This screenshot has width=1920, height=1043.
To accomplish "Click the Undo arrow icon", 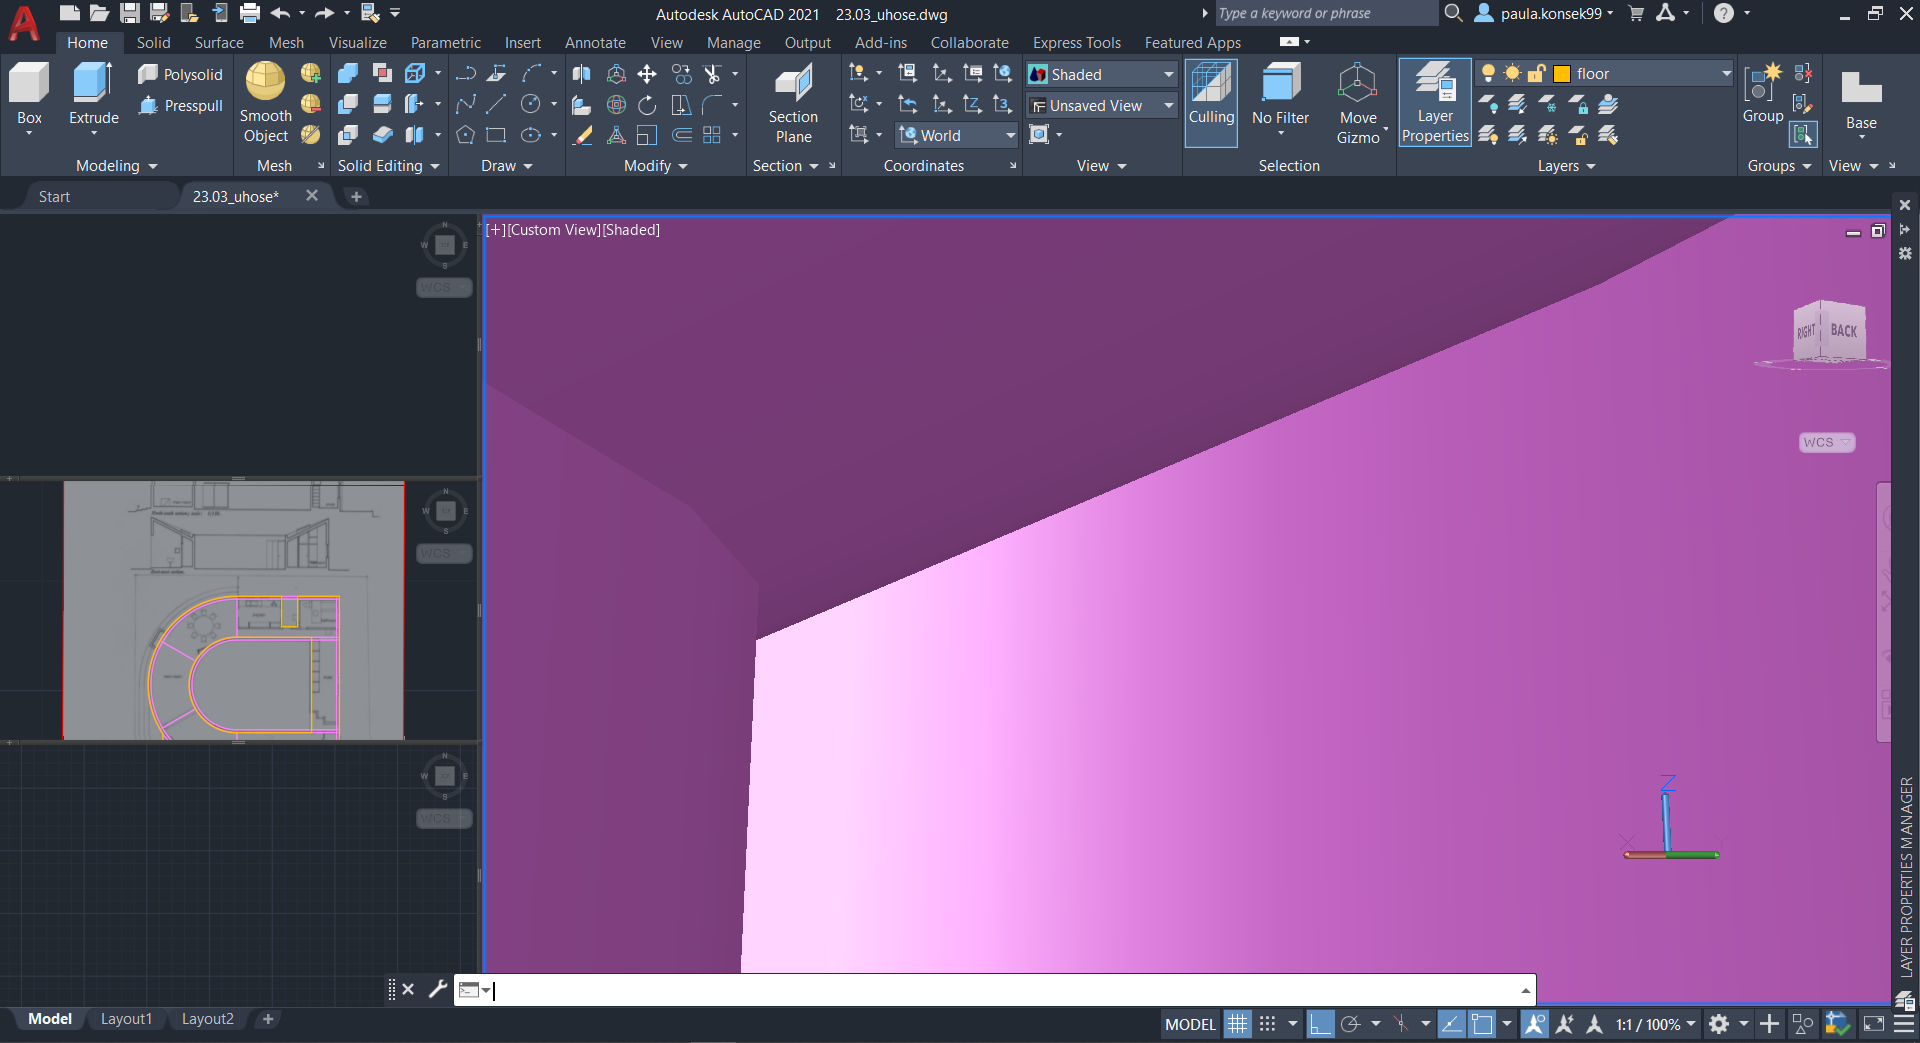I will pyautogui.click(x=280, y=13).
